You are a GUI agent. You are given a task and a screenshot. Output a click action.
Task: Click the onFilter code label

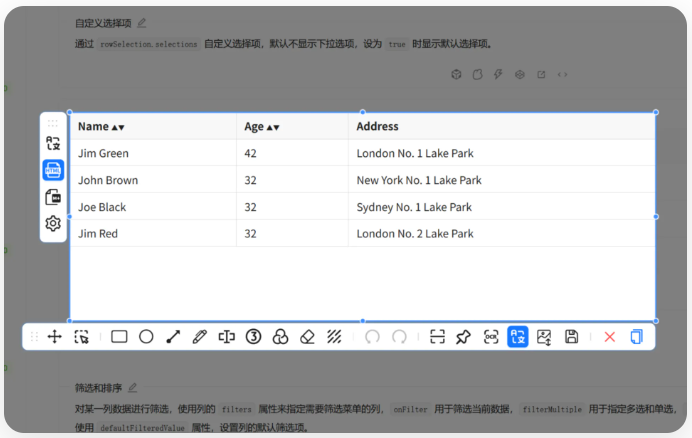click(410, 409)
